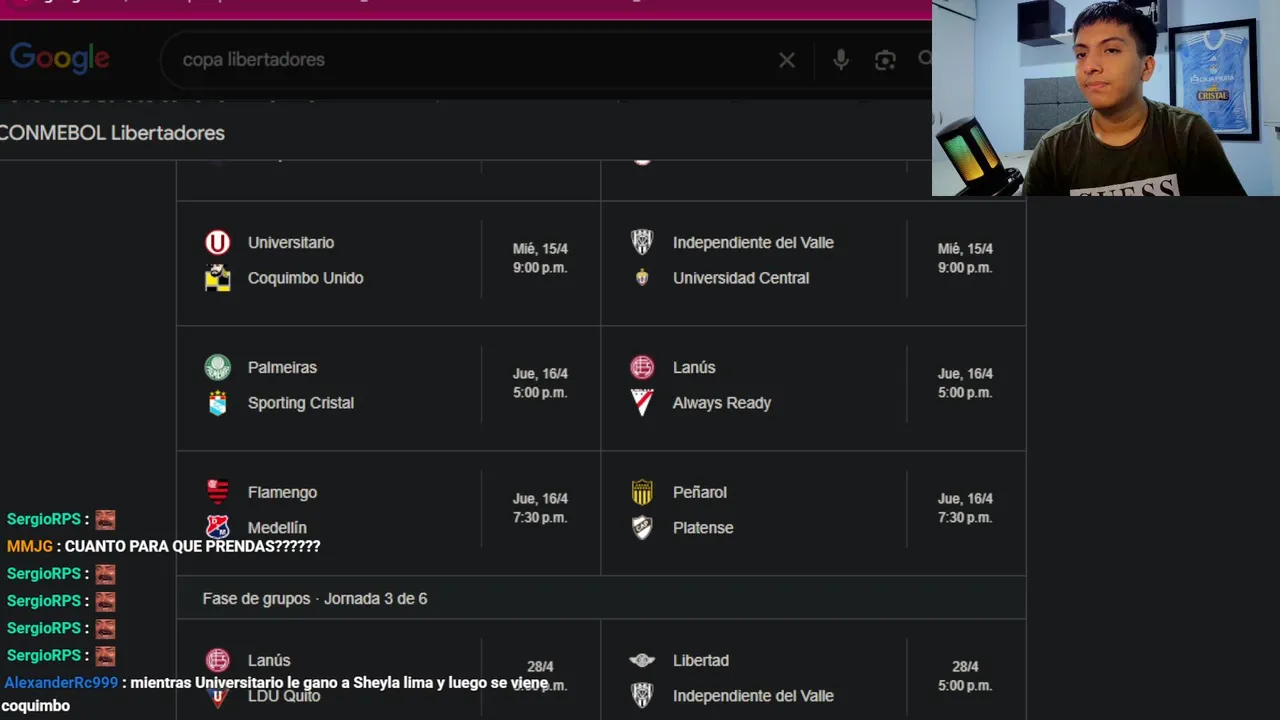Click the Sporting Cristal team crest

217,403
